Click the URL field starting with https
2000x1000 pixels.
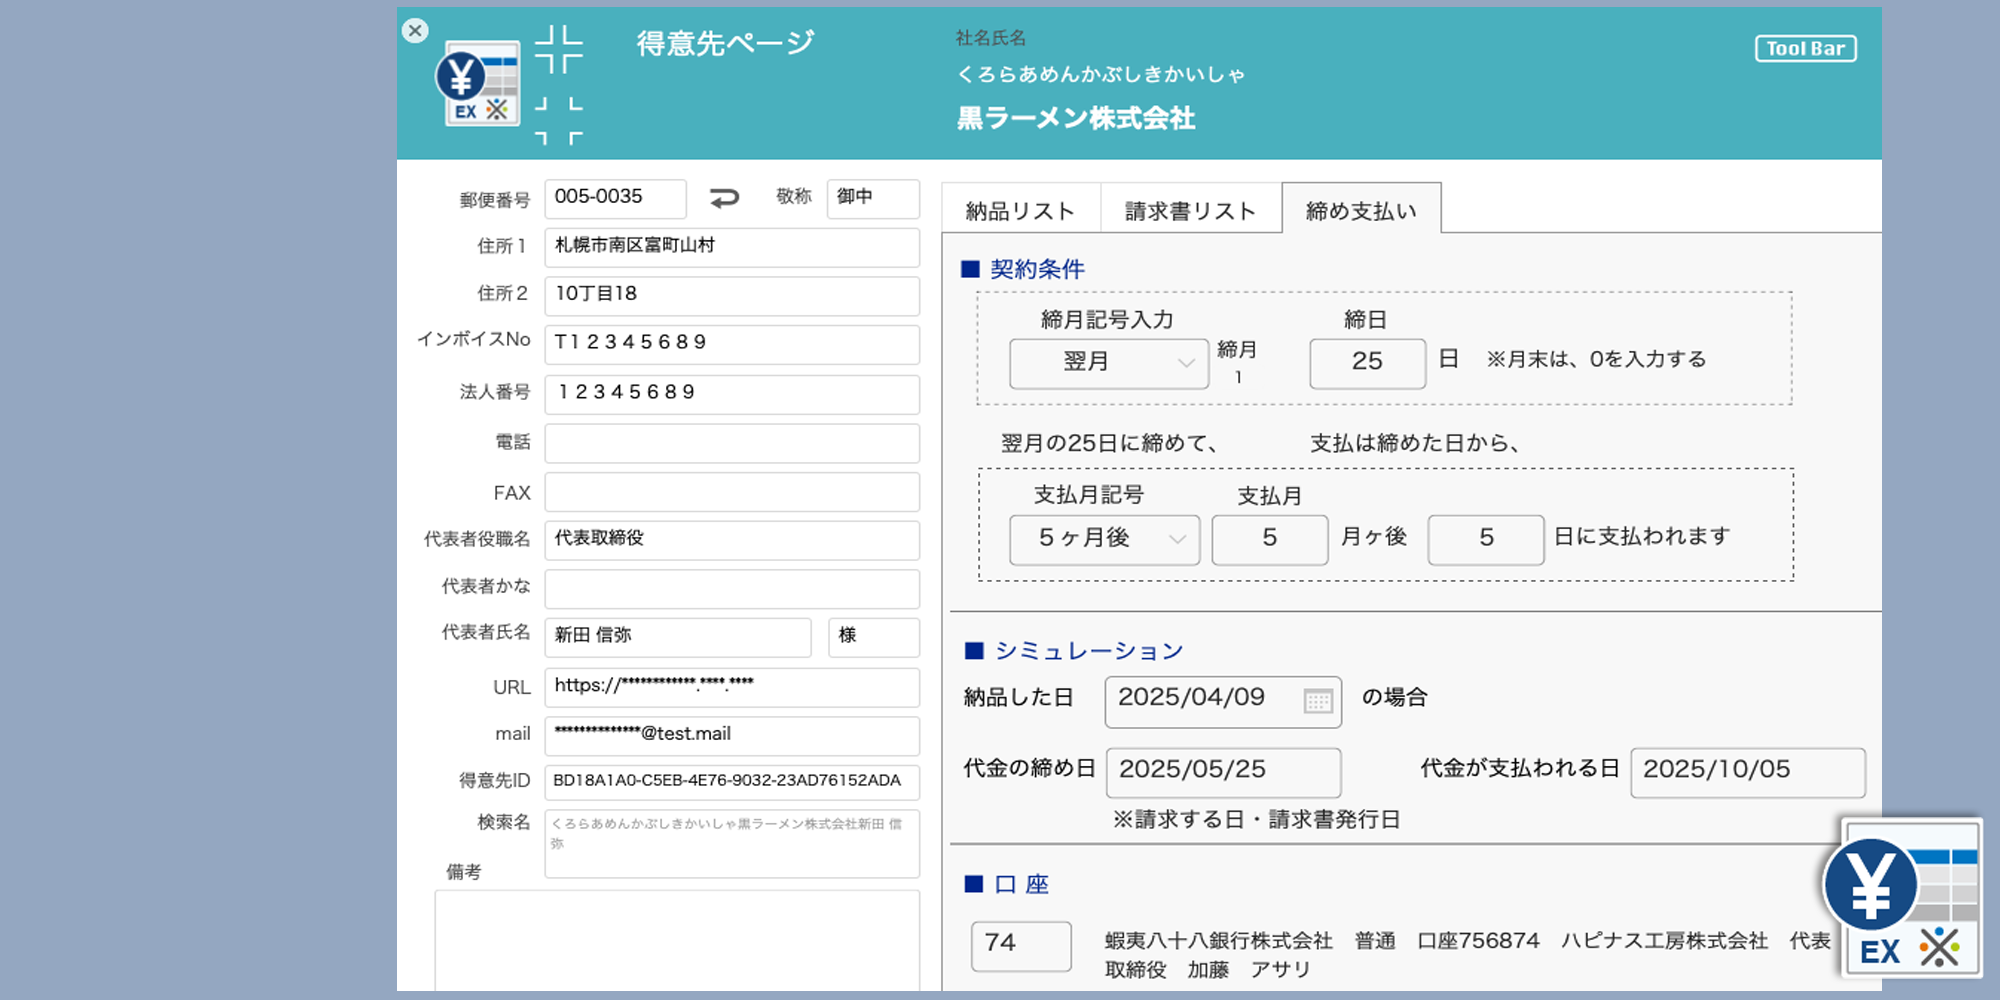(731, 687)
